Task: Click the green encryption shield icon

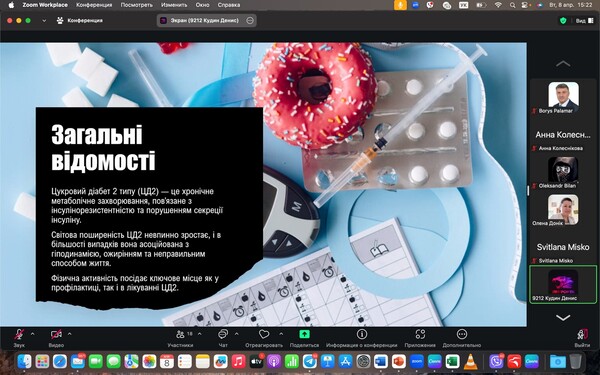Action: click(563, 21)
